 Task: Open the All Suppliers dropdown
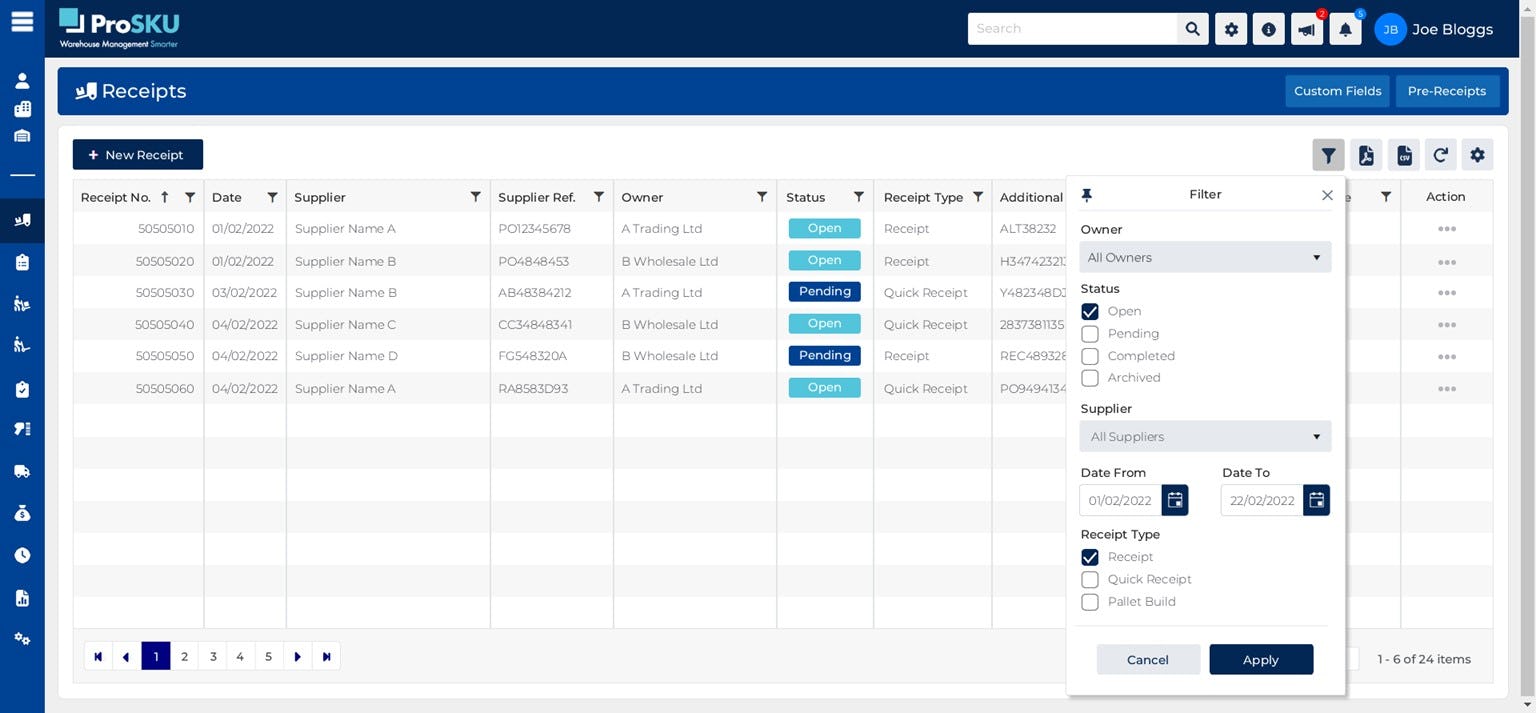1204,436
